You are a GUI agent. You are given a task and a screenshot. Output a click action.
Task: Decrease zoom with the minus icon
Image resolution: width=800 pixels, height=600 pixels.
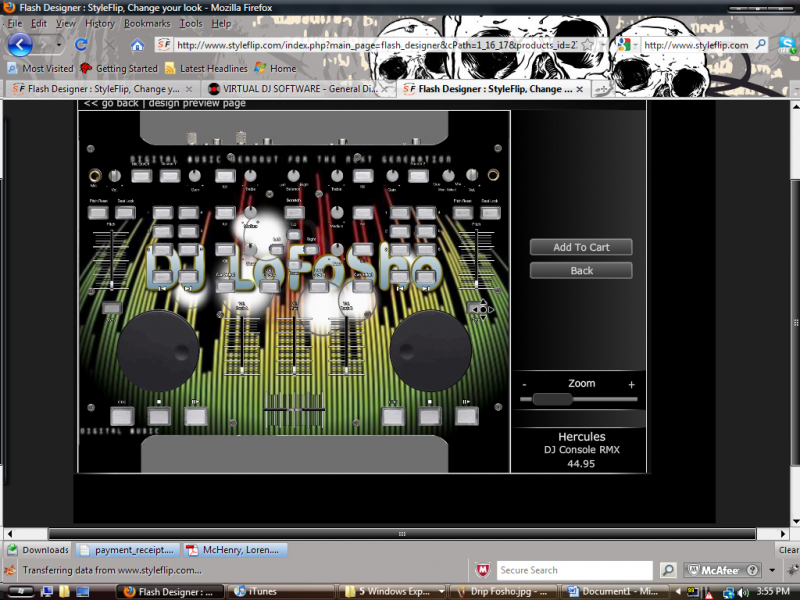click(x=524, y=384)
